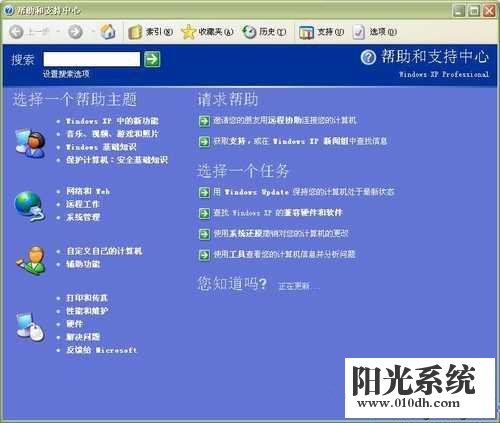Click the computer and mouse hardware icon
This screenshot has height=423, width=500.
30,327
